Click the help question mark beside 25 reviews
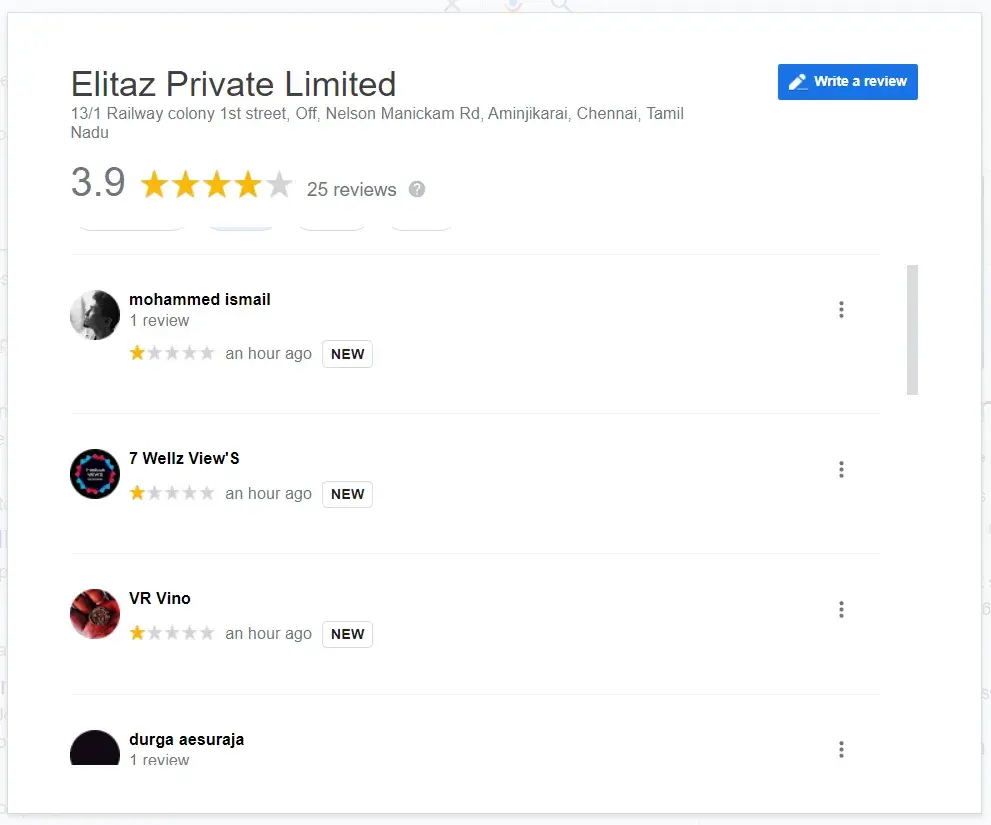Image resolution: width=991 pixels, height=825 pixels. click(417, 189)
